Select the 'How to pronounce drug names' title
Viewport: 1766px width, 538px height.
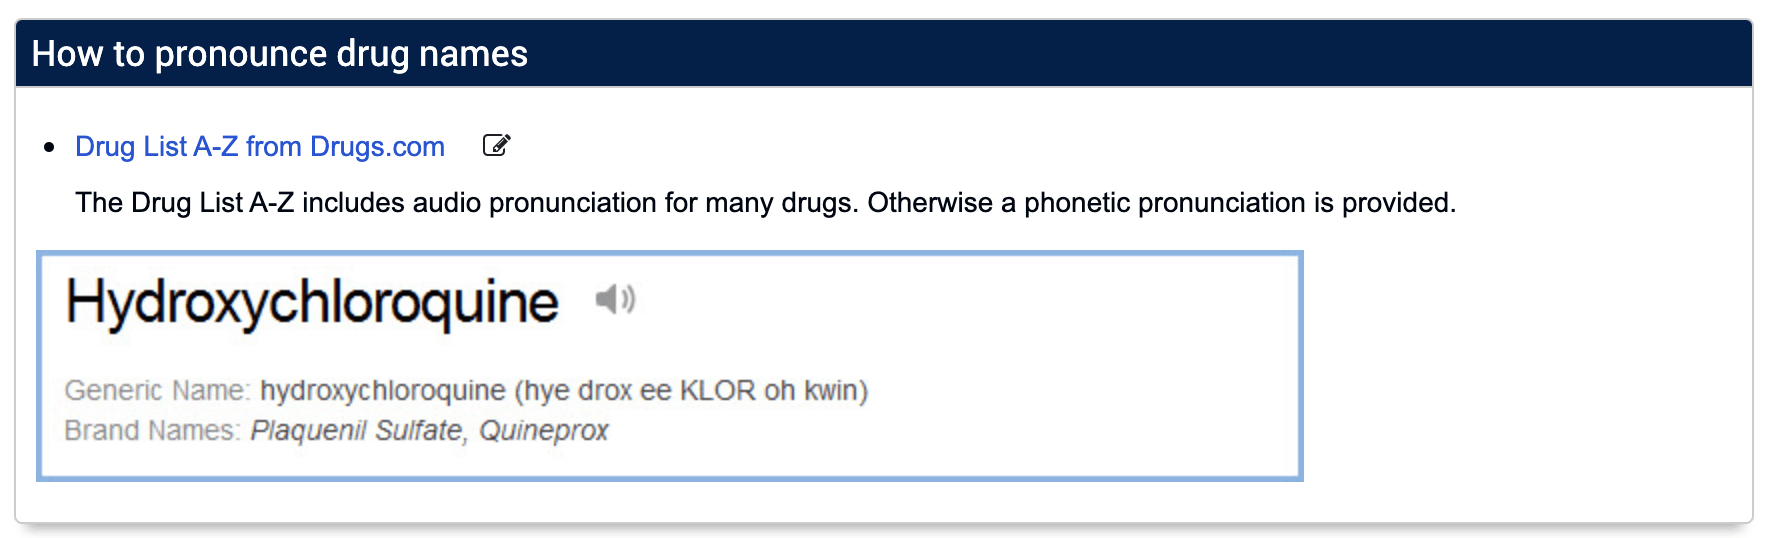280,53
